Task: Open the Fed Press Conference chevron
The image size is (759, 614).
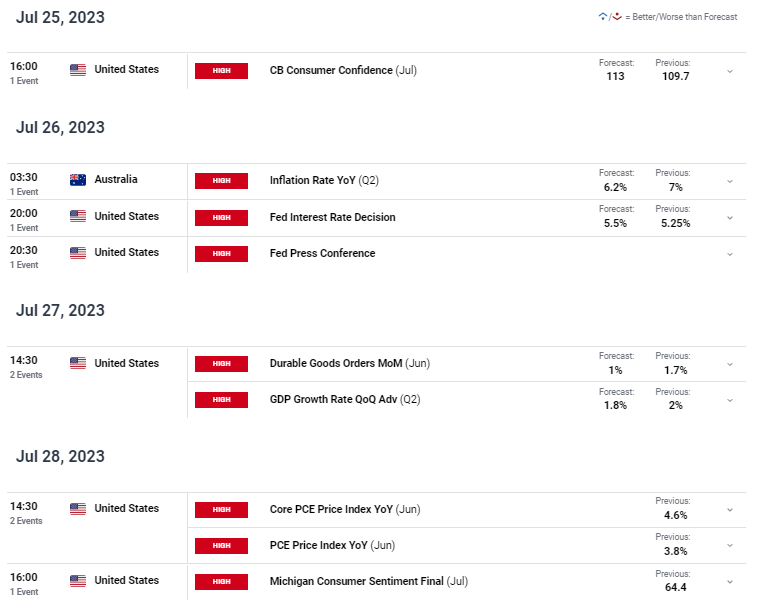Action: 730,254
